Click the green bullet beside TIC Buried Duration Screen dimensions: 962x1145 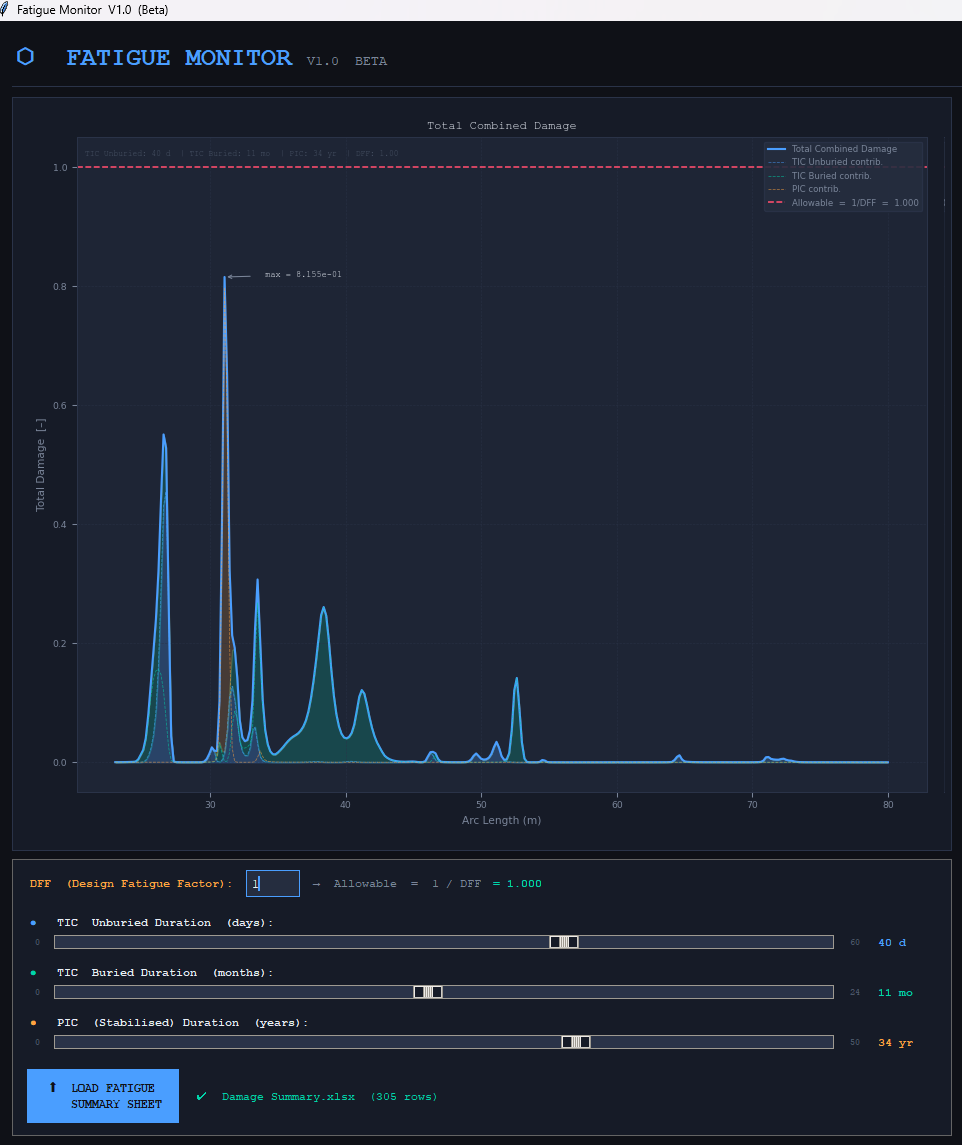pyautogui.click(x=33, y=972)
